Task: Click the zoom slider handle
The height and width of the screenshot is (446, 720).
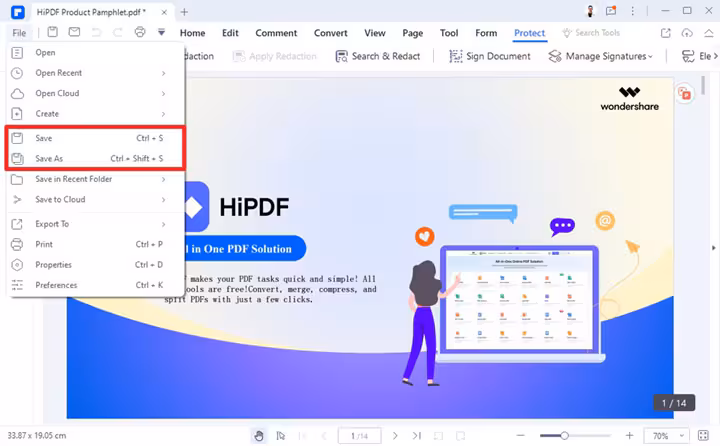Action: (564, 435)
